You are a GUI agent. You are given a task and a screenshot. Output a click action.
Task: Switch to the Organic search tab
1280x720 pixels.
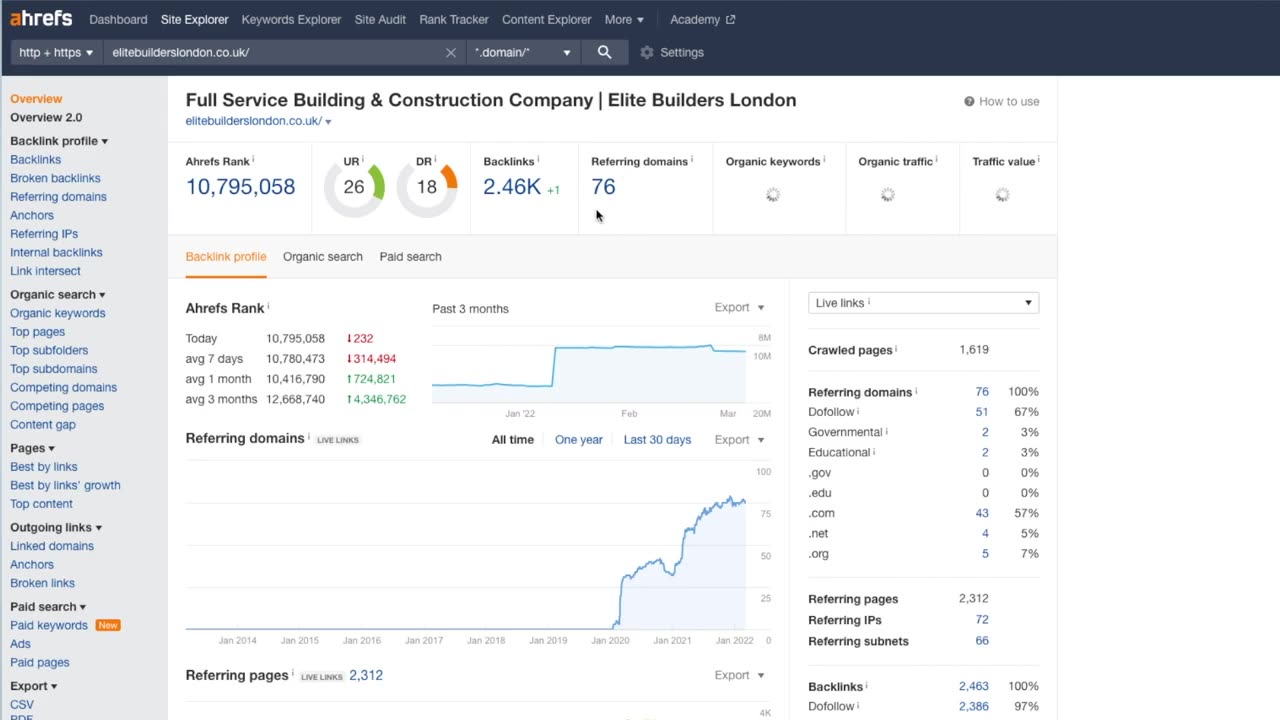pyautogui.click(x=323, y=257)
